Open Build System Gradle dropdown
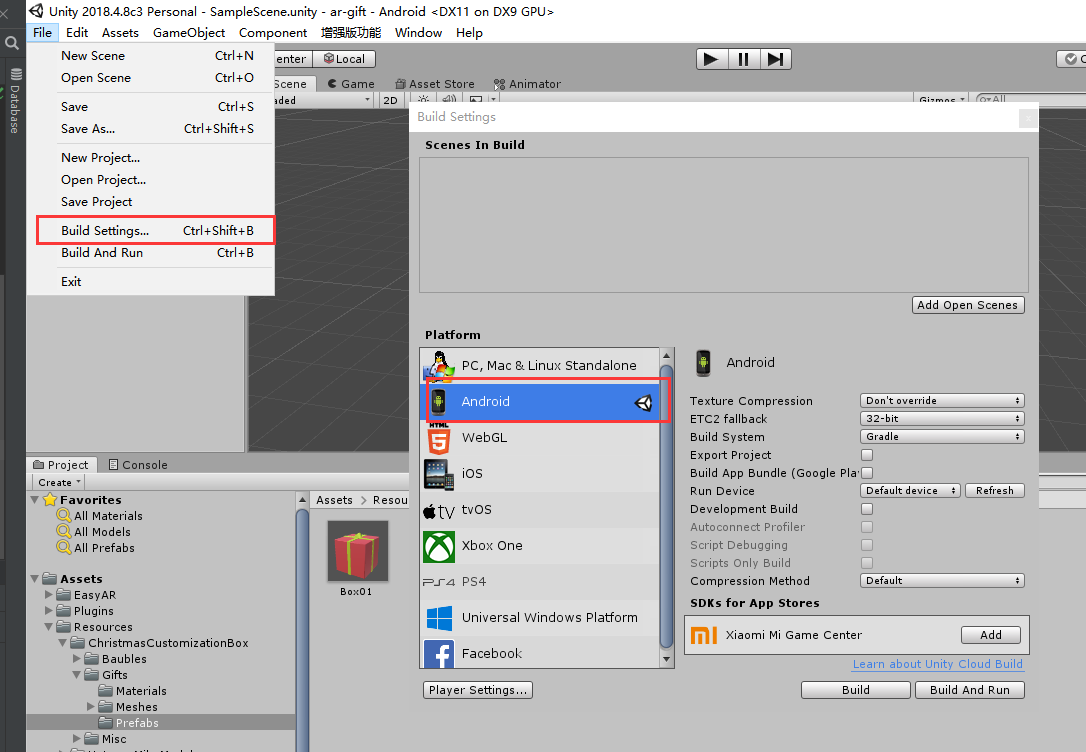This screenshot has height=752, width=1086. click(942, 437)
